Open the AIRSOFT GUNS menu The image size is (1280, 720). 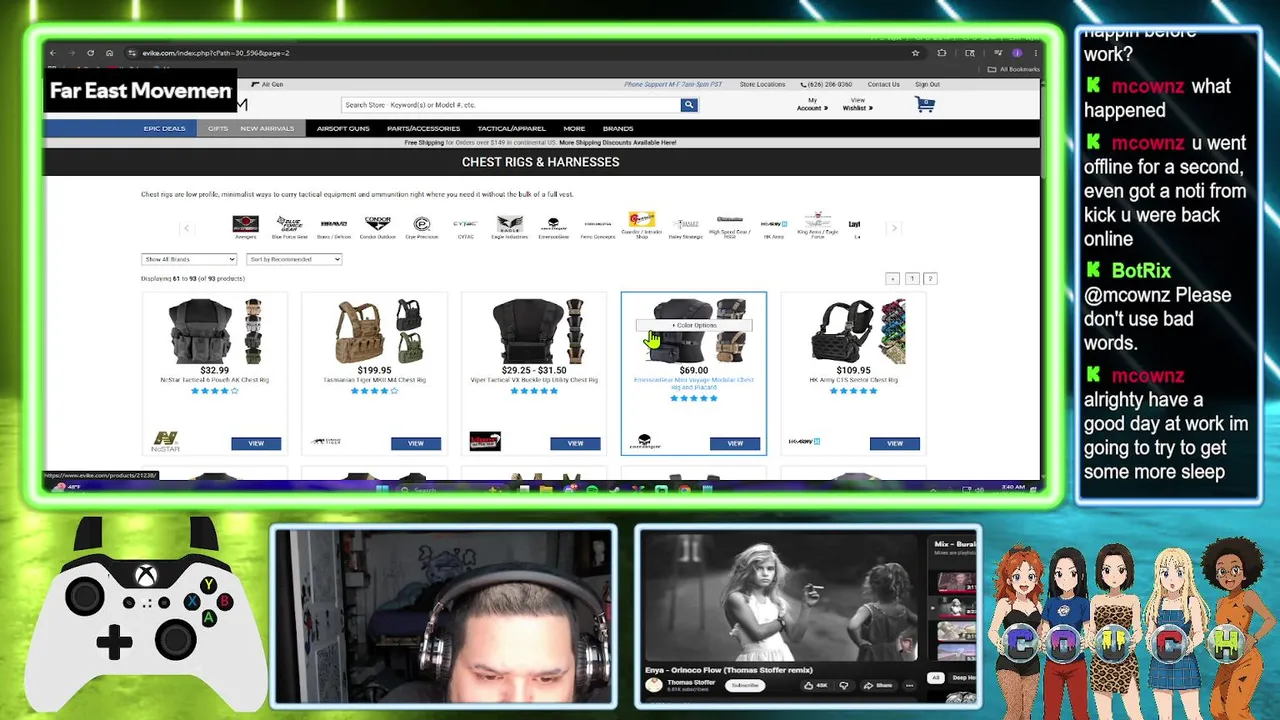pyautogui.click(x=343, y=128)
